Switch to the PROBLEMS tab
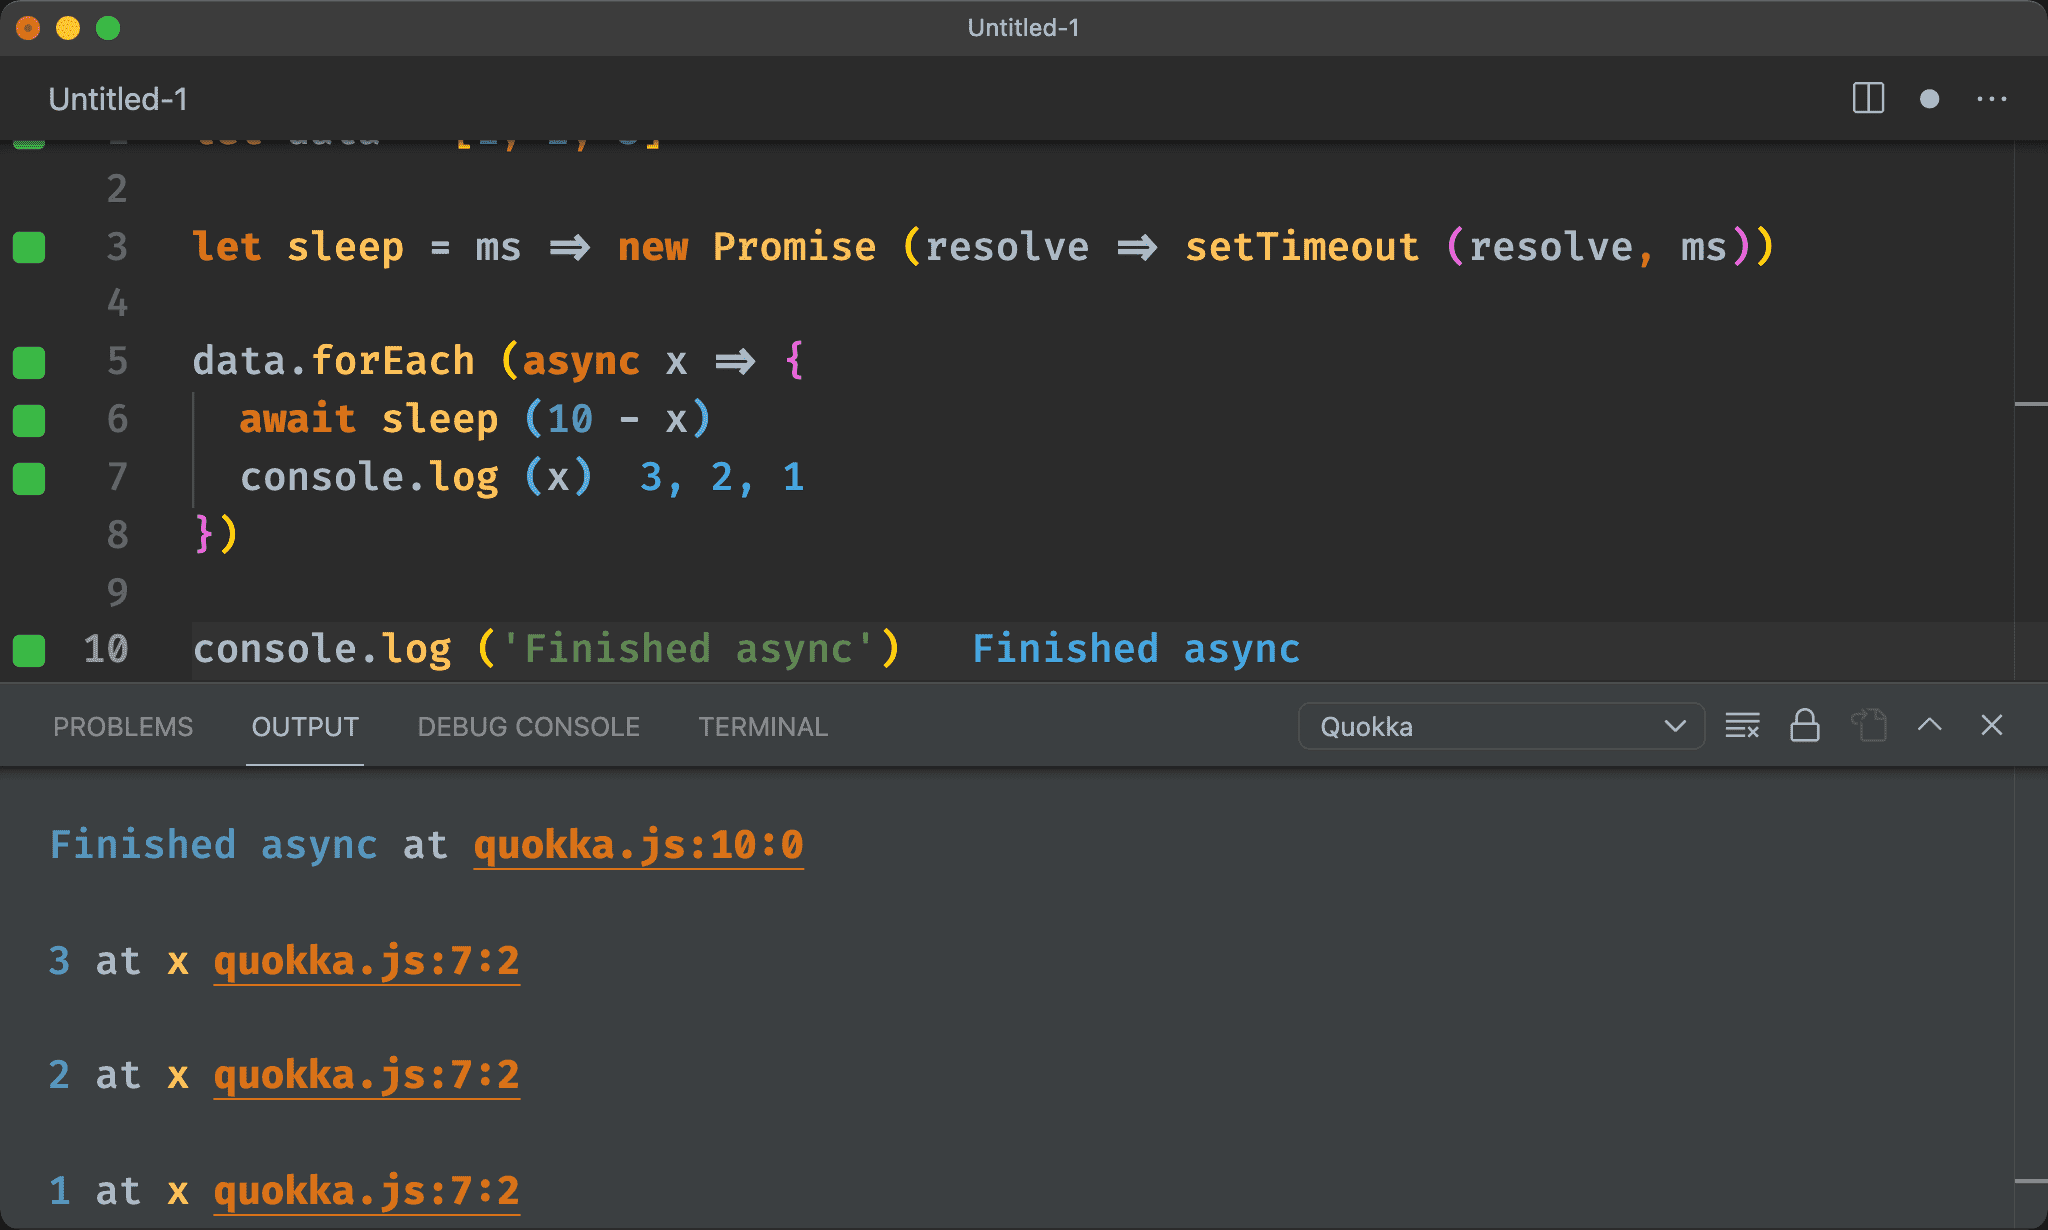This screenshot has height=1230, width=2048. [123, 727]
